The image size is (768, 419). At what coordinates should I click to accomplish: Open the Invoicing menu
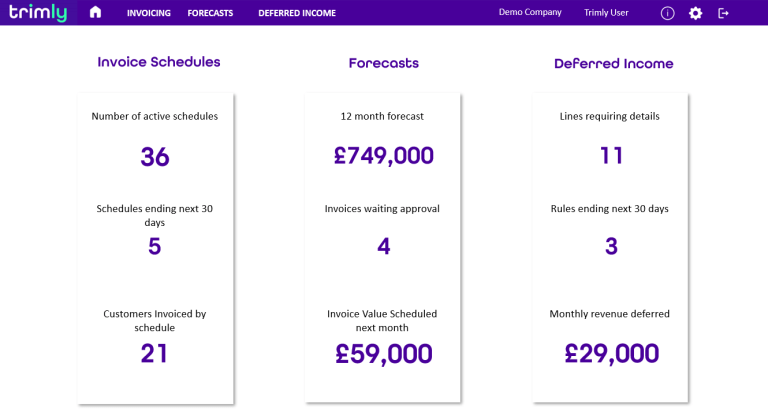point(149,13)
